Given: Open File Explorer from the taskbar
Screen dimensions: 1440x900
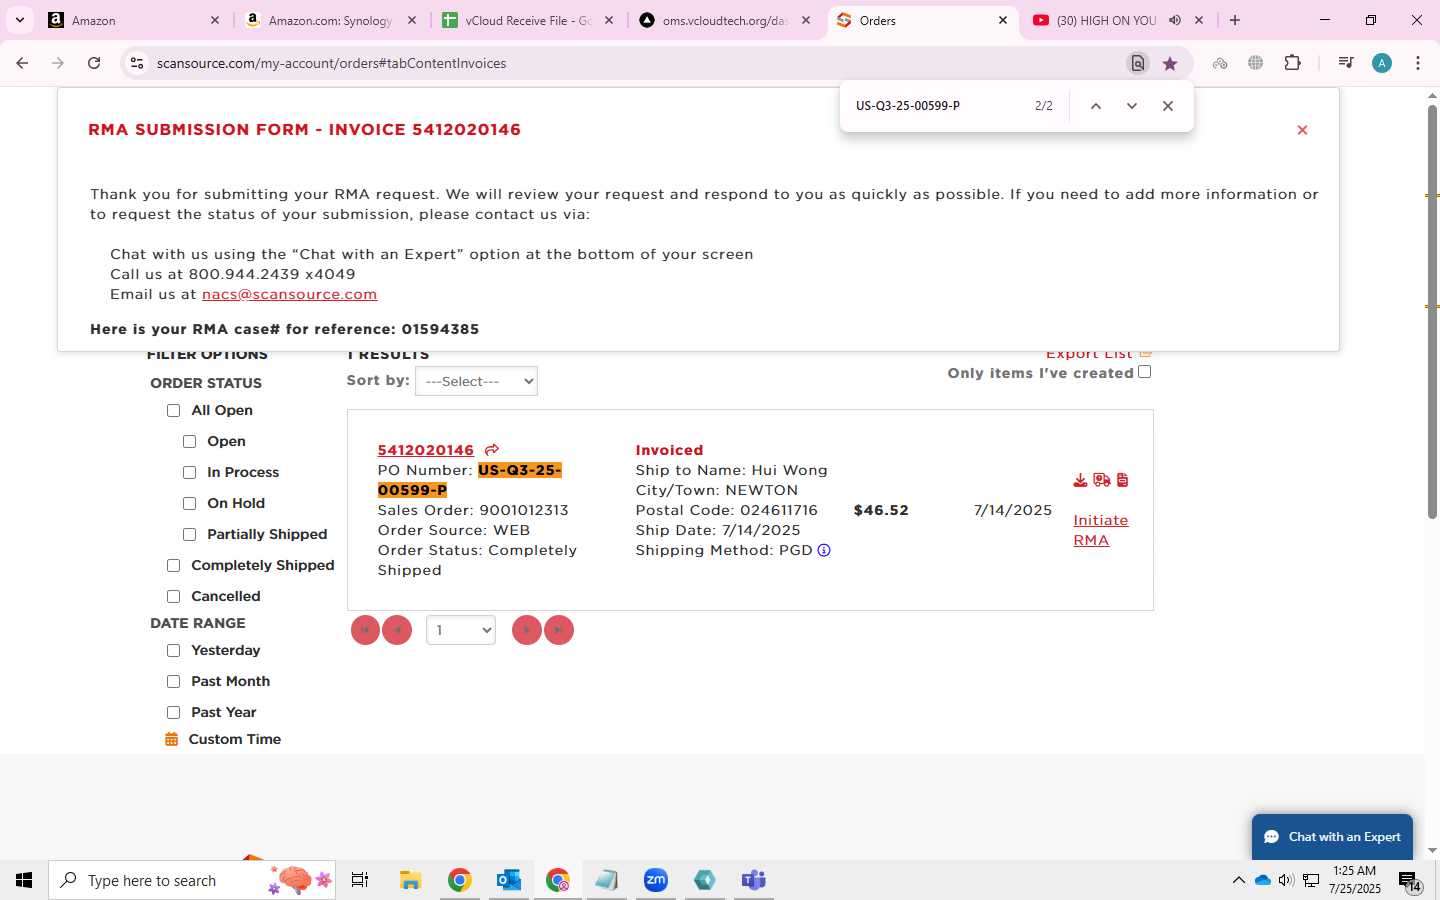Looking at the screenshot, I should click(x=410, y=880).
